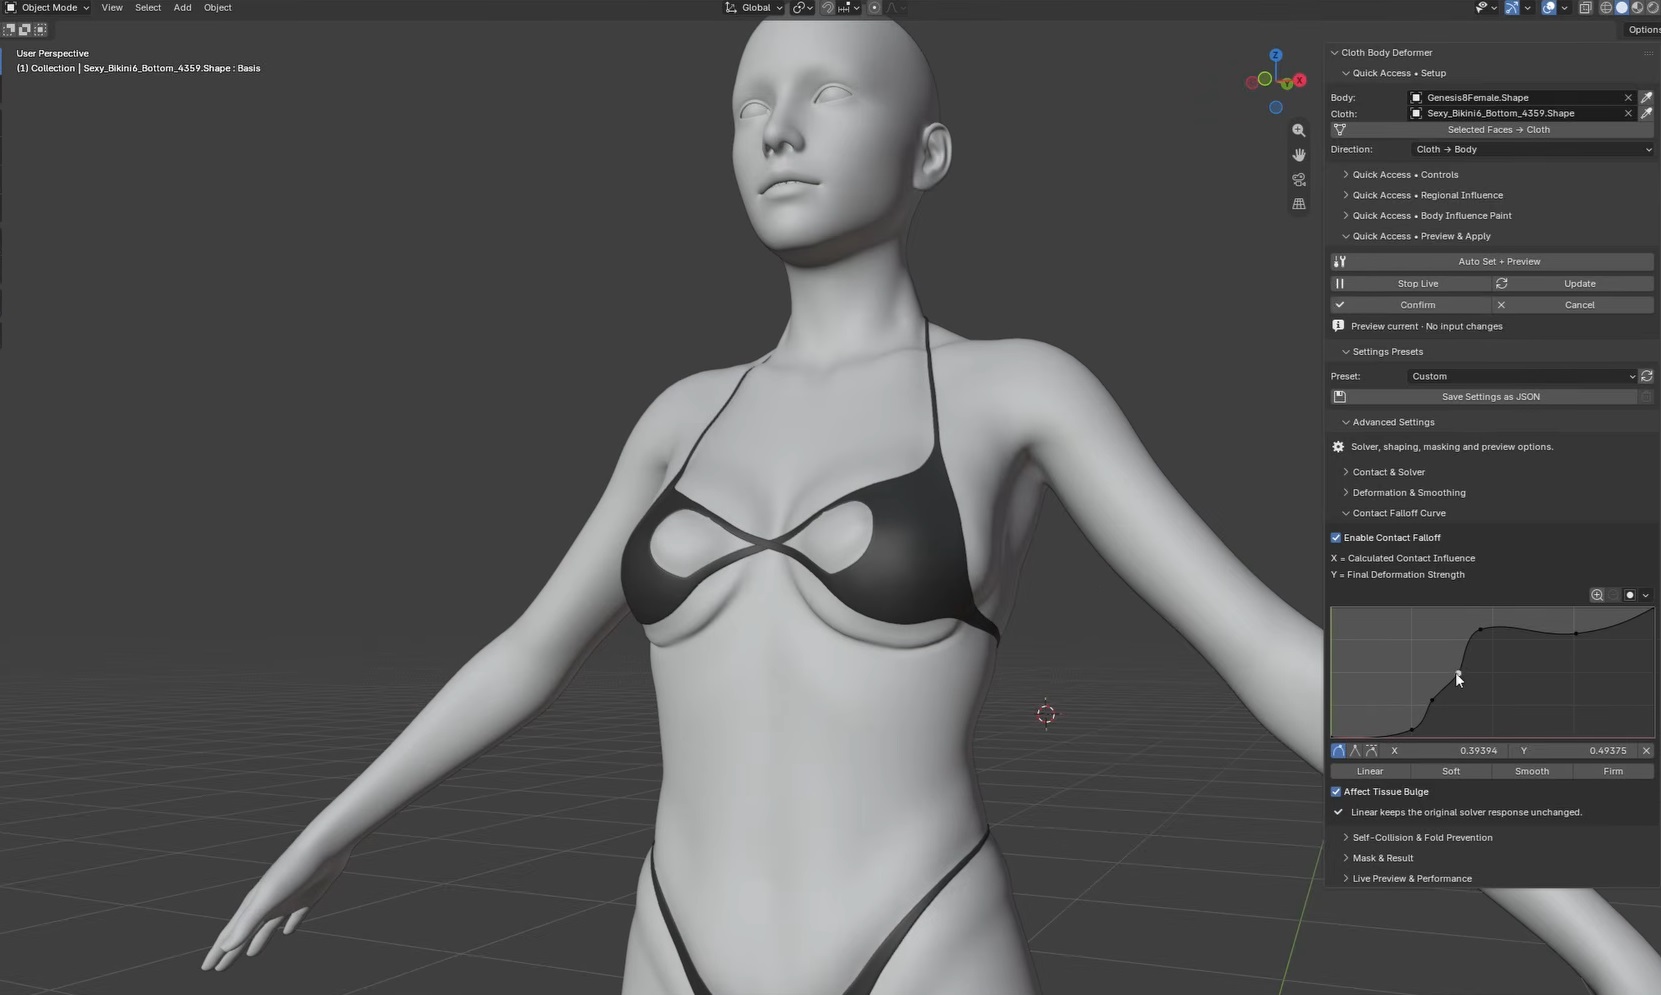Viewport: 1661px width, 995px height.
Task: Set curve handle type to auto
Action: click(x=1338, y=750)
